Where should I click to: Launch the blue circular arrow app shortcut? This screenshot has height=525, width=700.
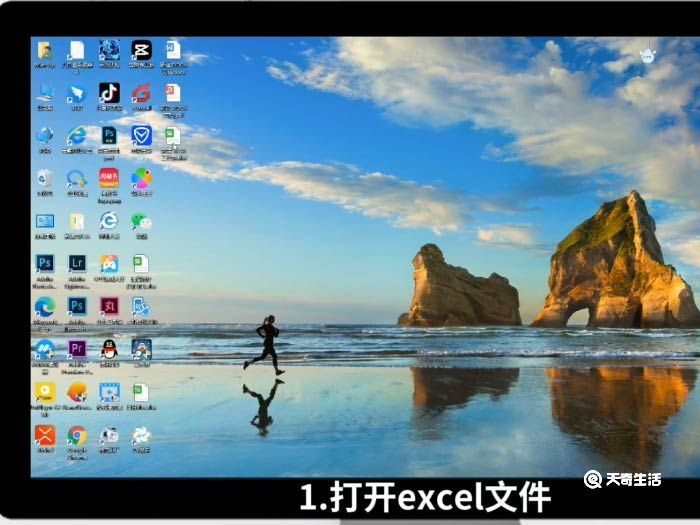[x=77, y=179]
